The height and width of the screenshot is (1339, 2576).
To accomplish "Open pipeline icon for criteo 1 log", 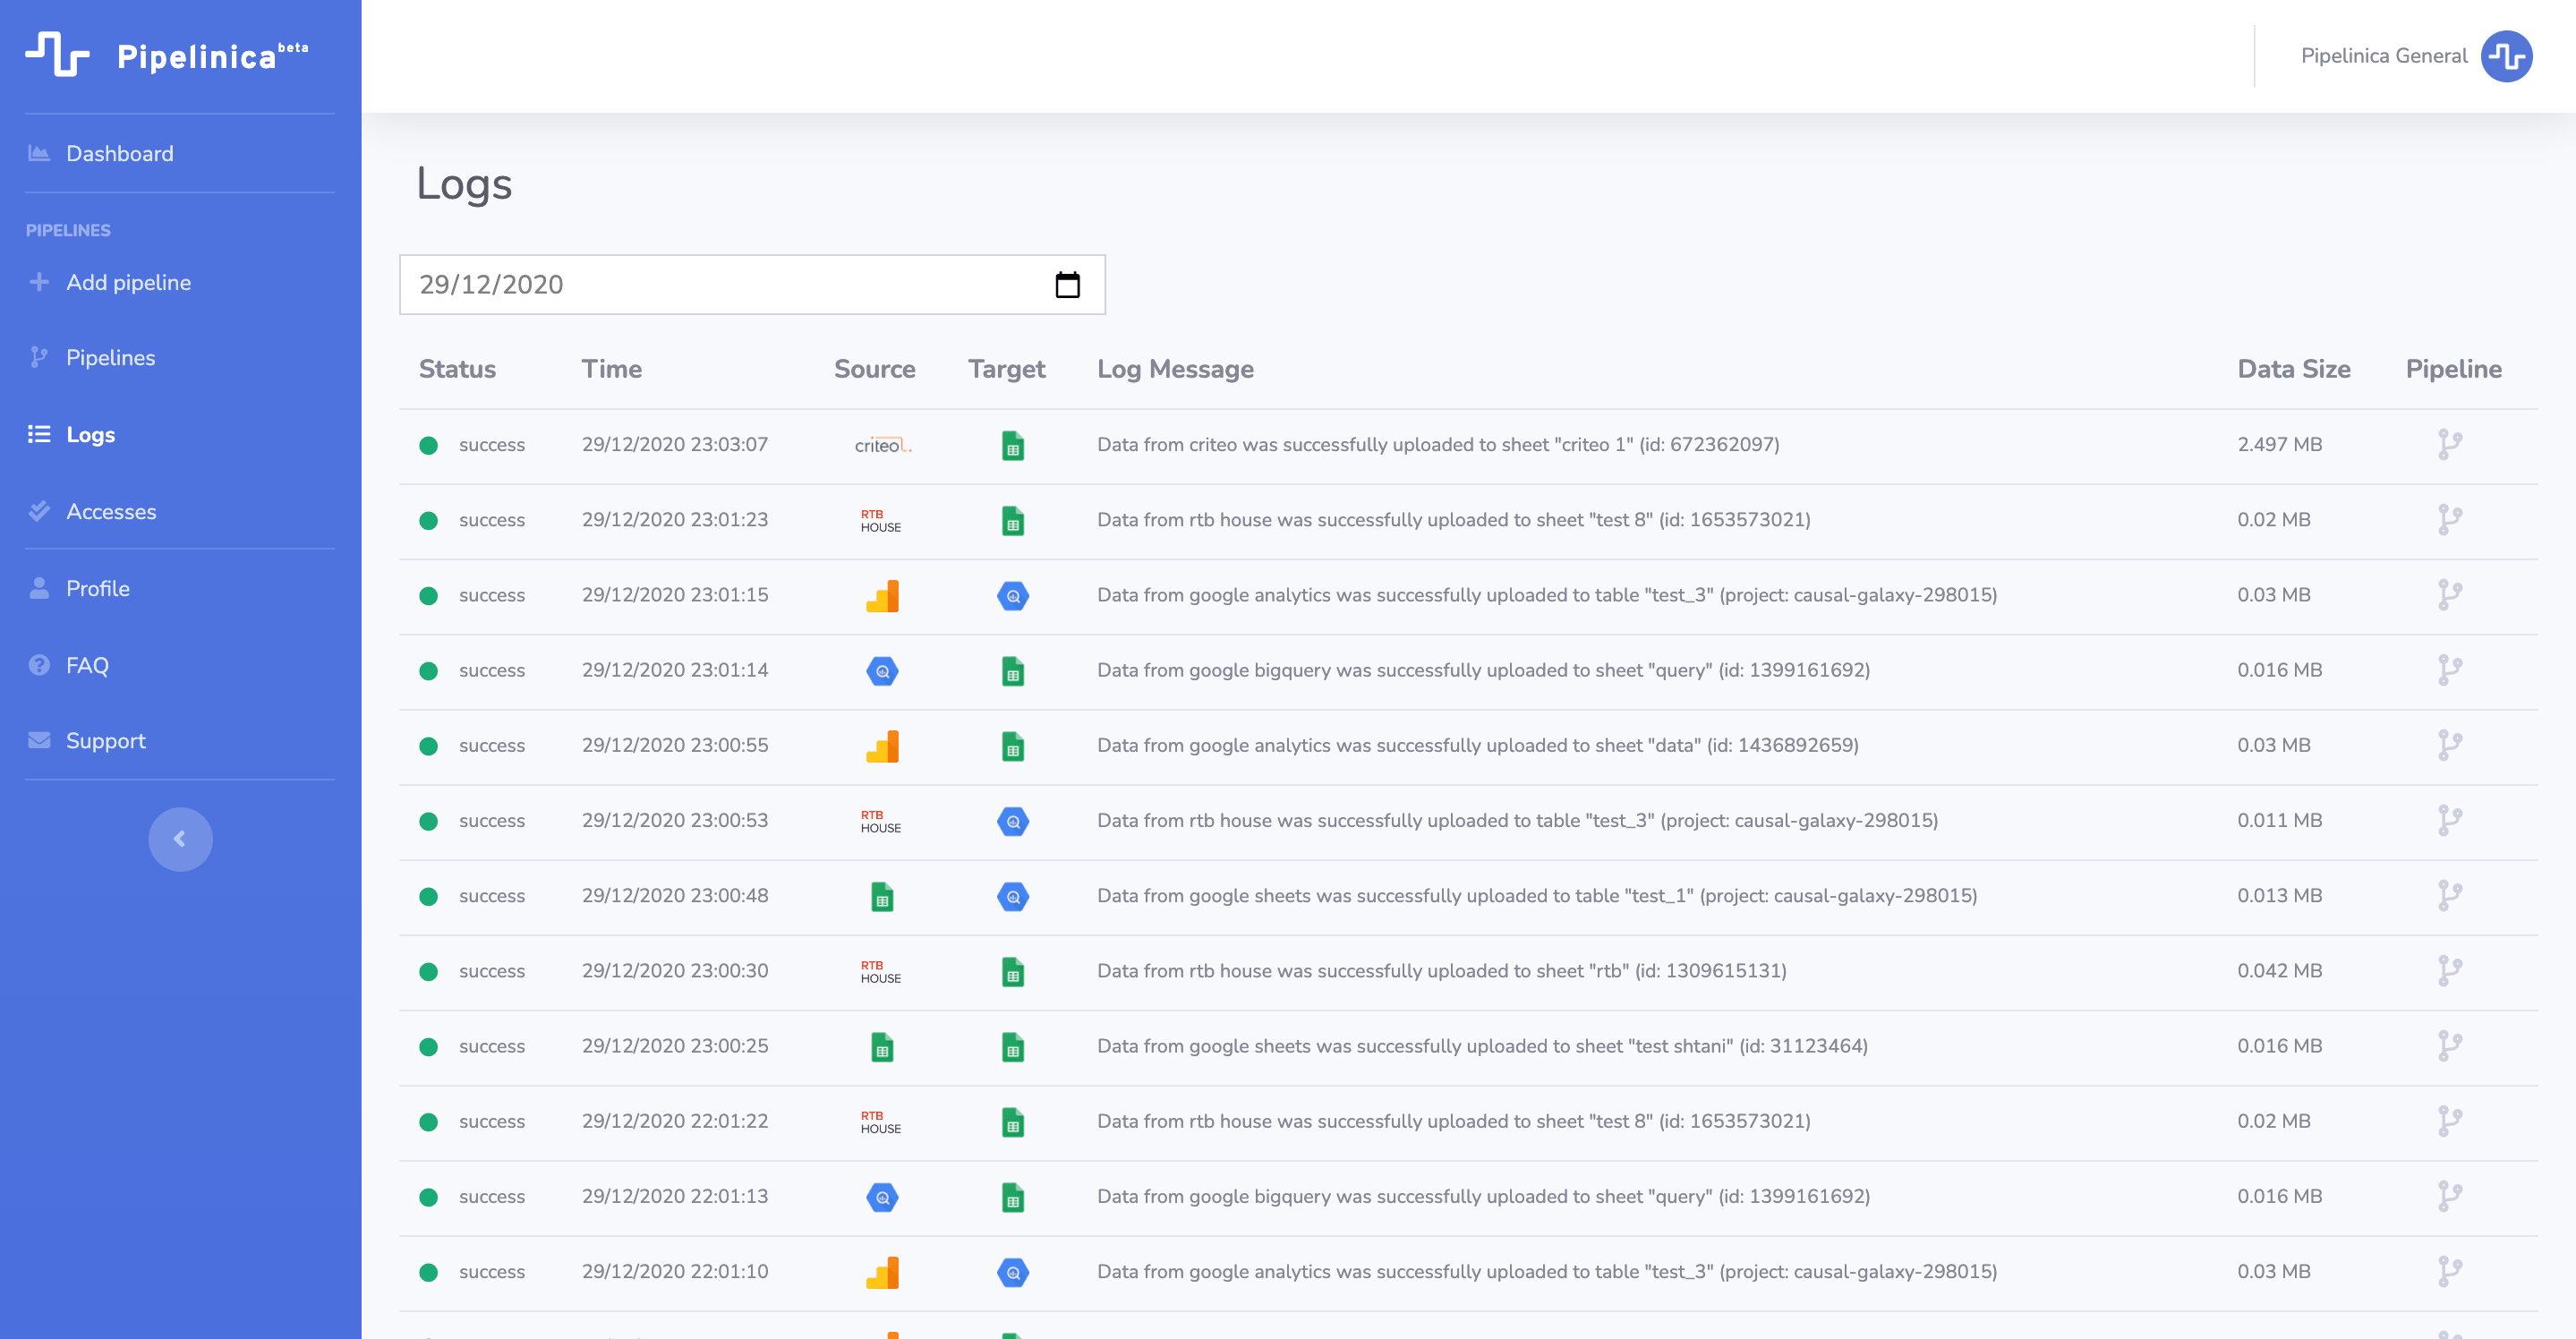I will (x=2449, y=444).
